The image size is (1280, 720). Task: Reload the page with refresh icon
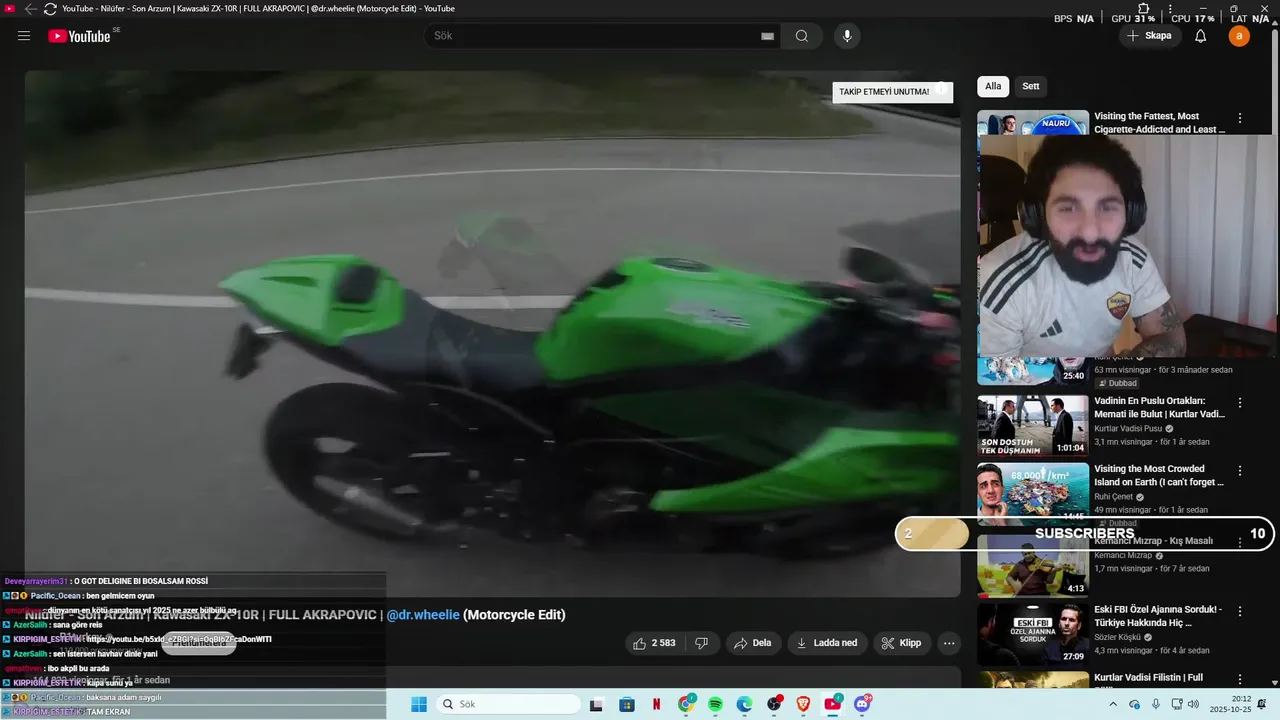tap(50, 9)
